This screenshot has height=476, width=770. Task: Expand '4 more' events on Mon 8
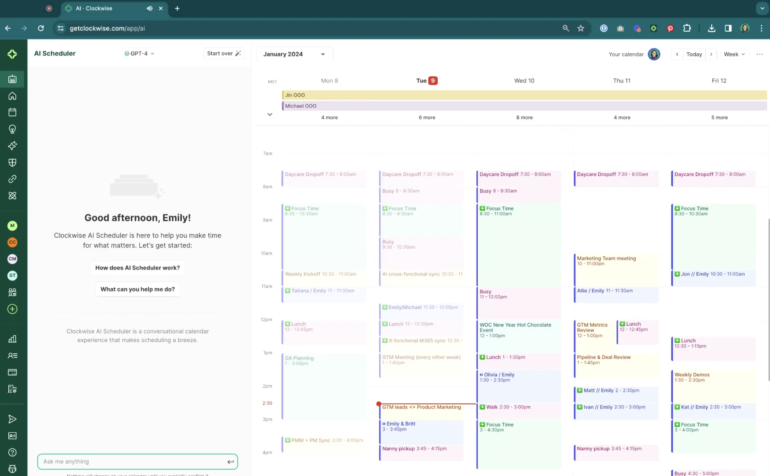pyautogui.click(x=330, y=117)
